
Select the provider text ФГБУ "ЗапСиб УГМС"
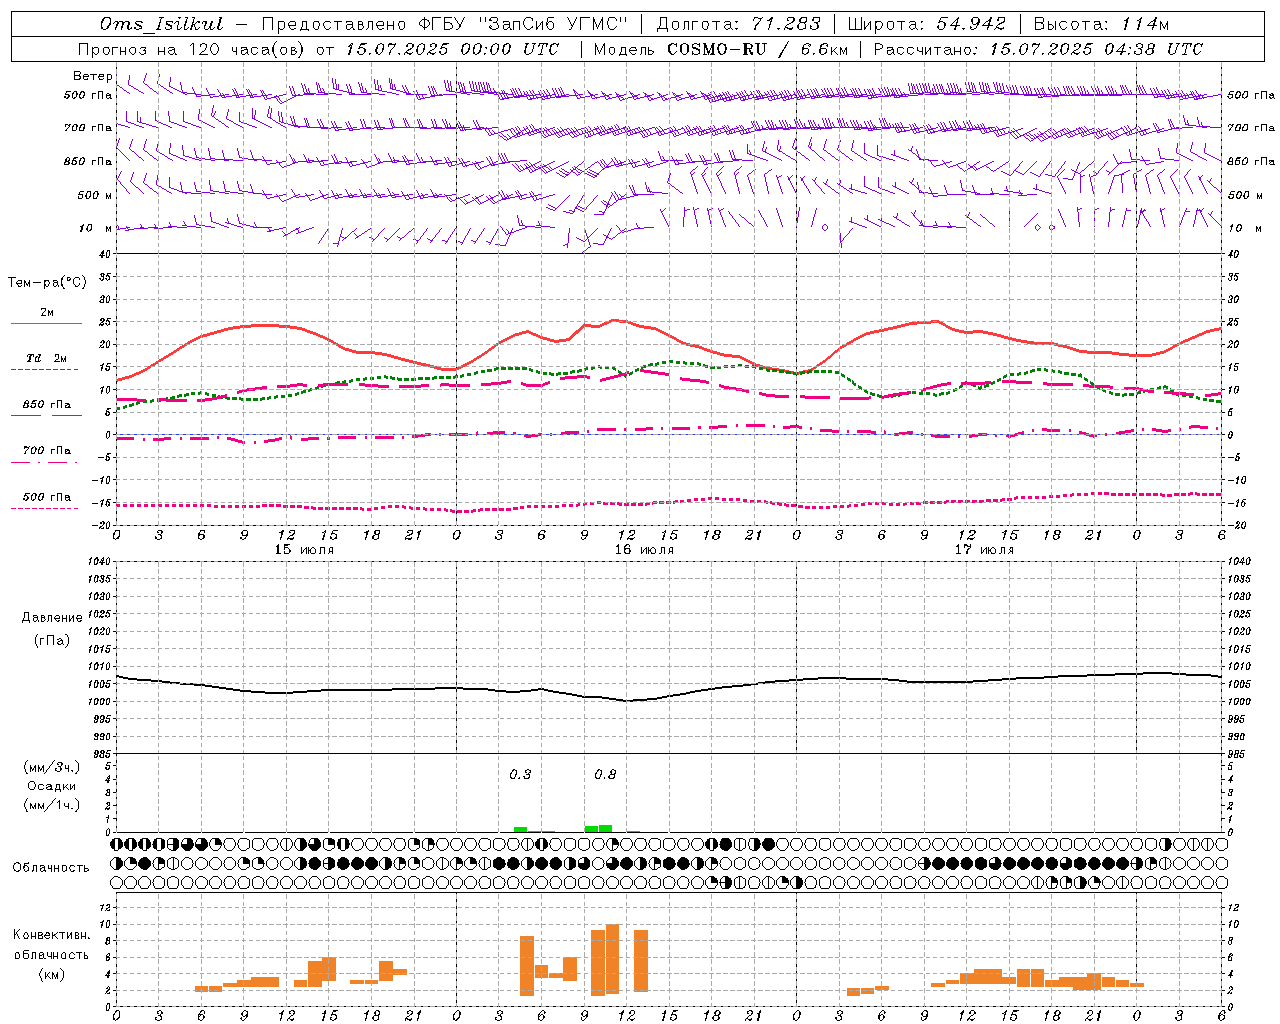tap(521, 24)
